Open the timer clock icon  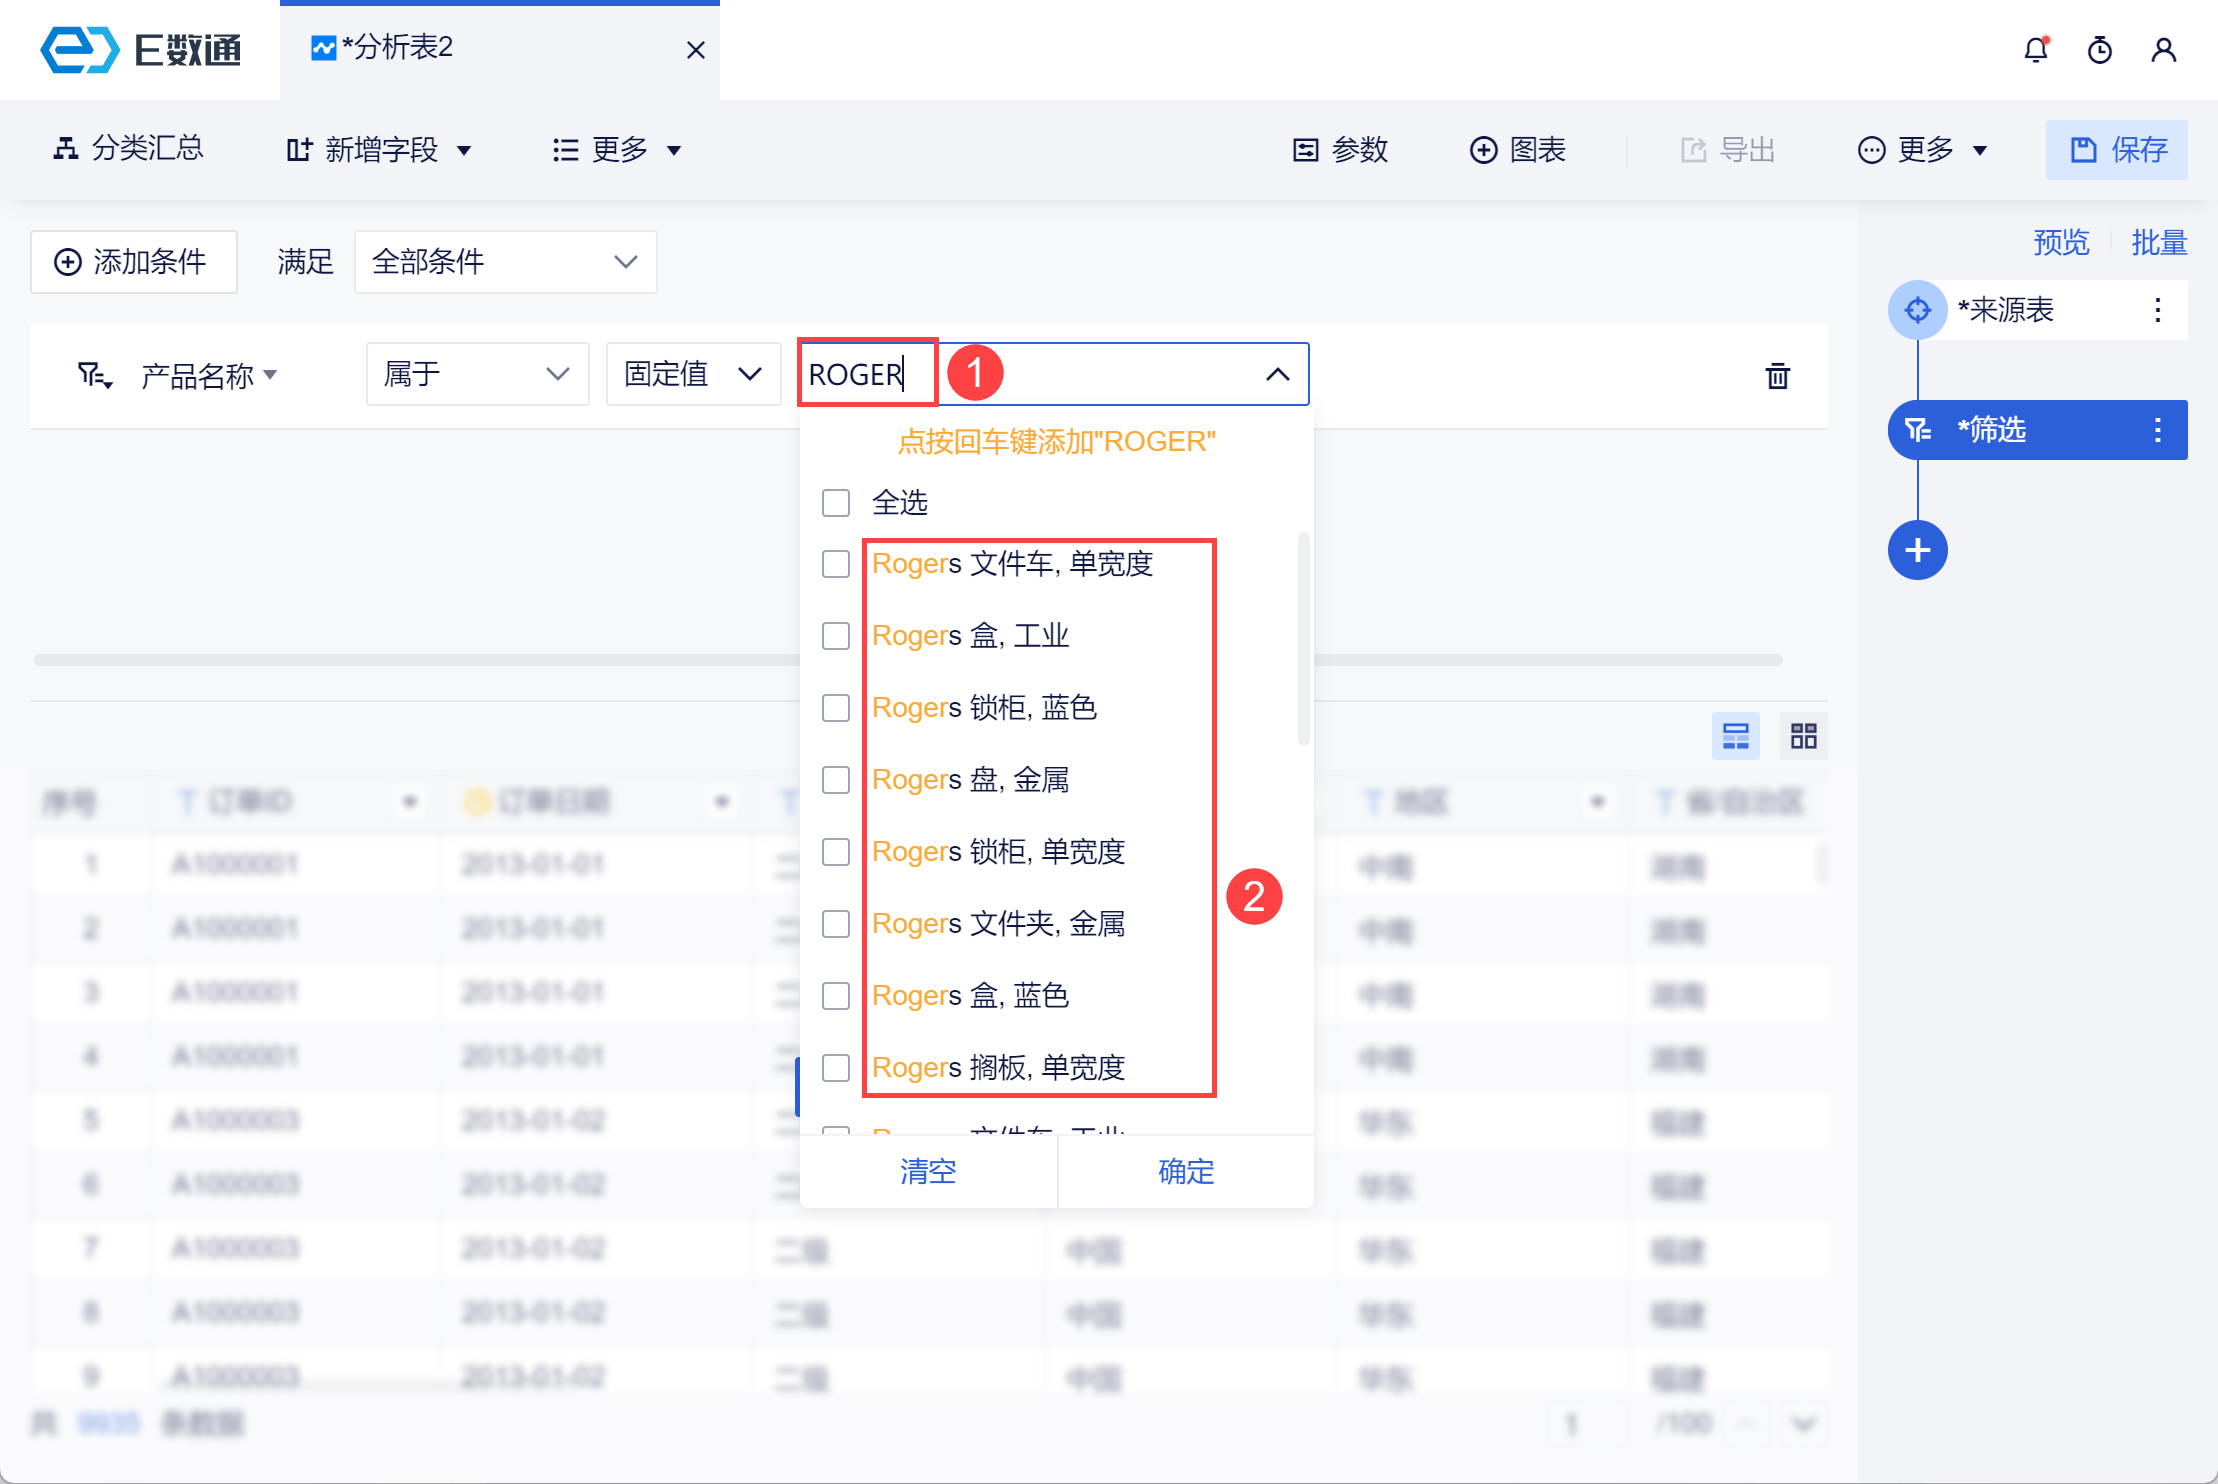[2100, 50]
